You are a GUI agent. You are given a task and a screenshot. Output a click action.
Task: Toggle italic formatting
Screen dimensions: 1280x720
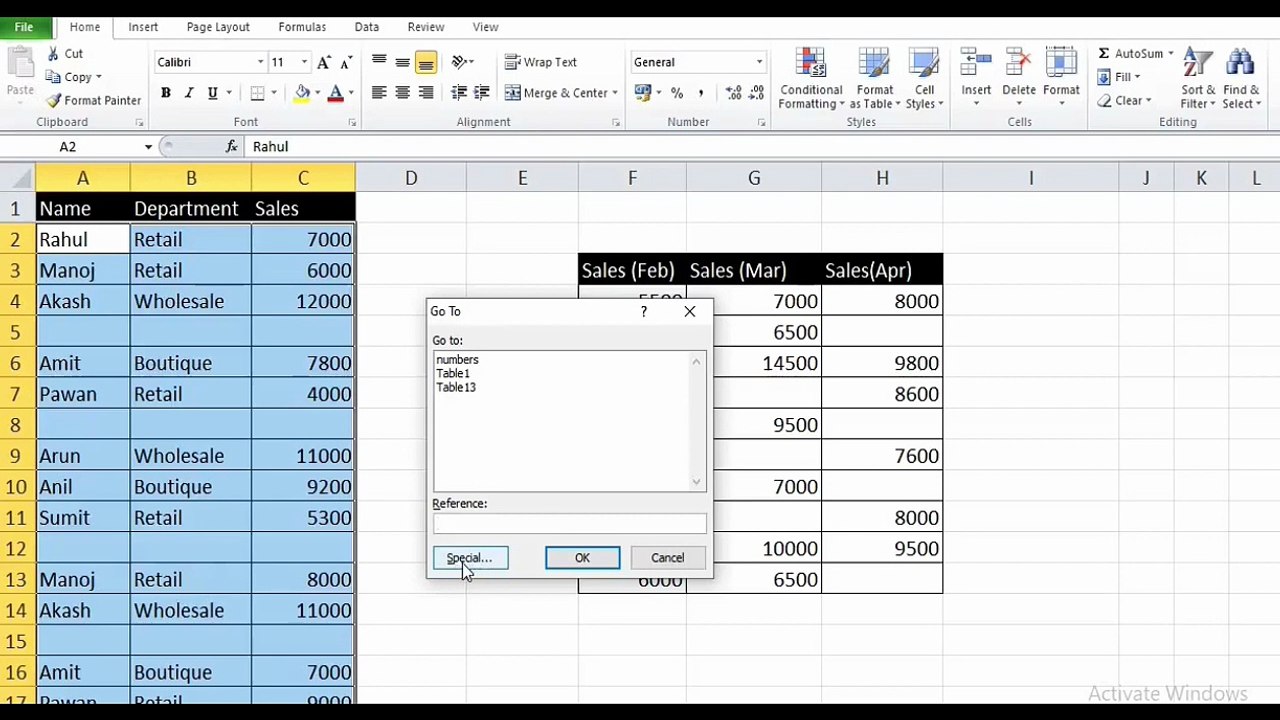click(189, 93)
